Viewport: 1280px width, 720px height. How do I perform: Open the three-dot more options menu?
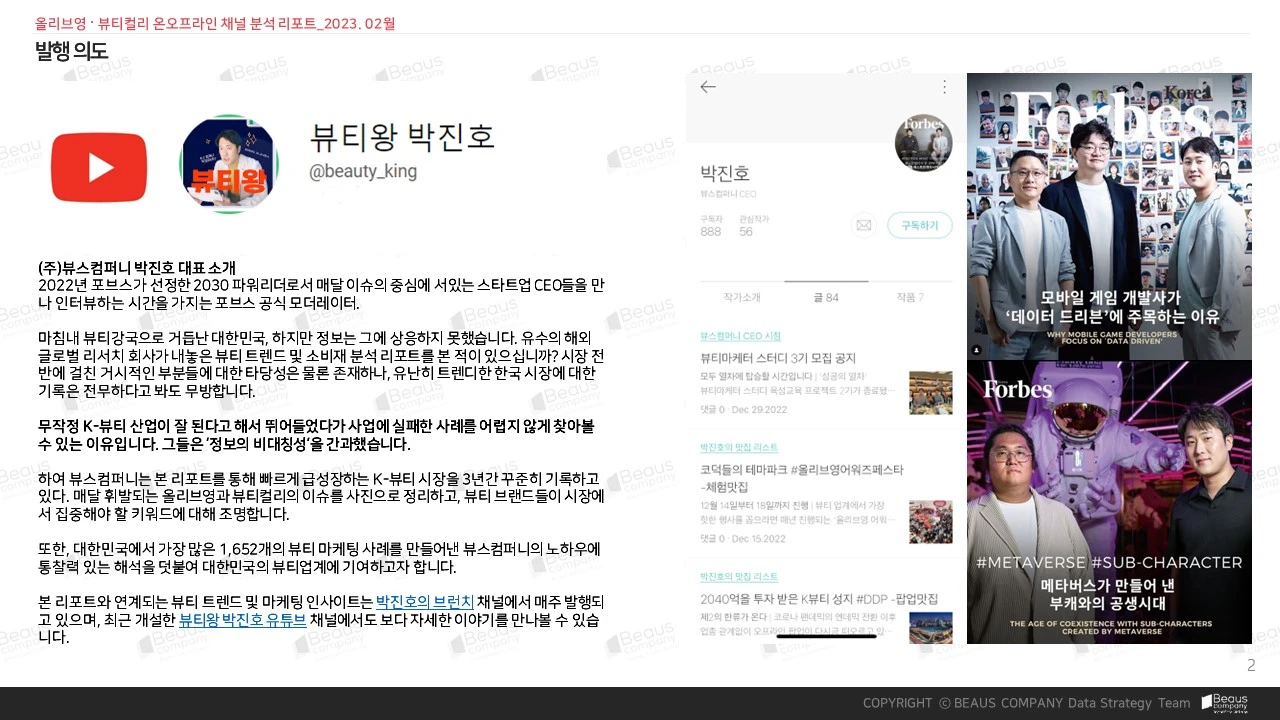pyautogui.click(x=943, y=87)
